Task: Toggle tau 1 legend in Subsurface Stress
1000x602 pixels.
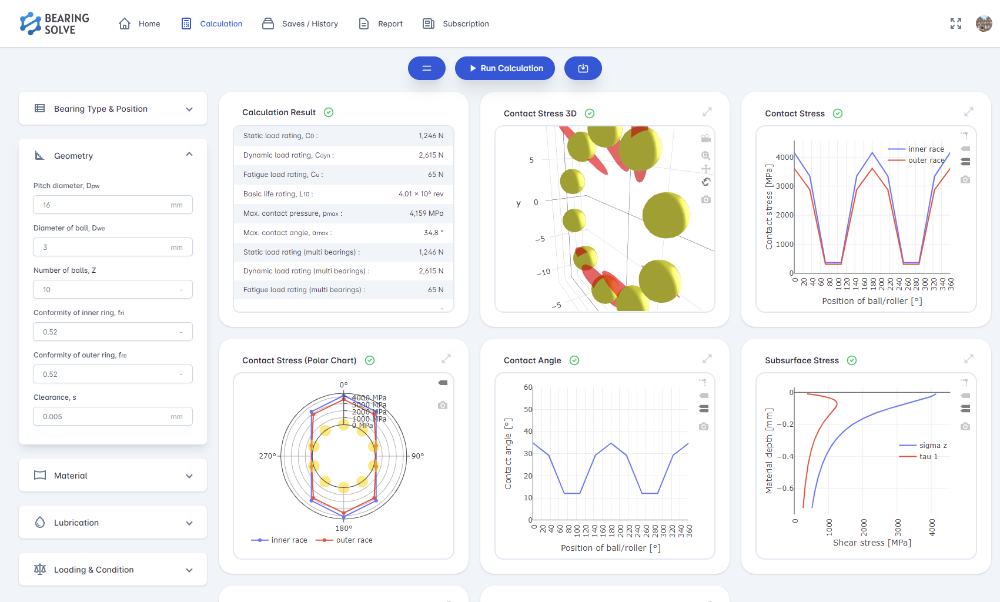Action: click(918, 456)
